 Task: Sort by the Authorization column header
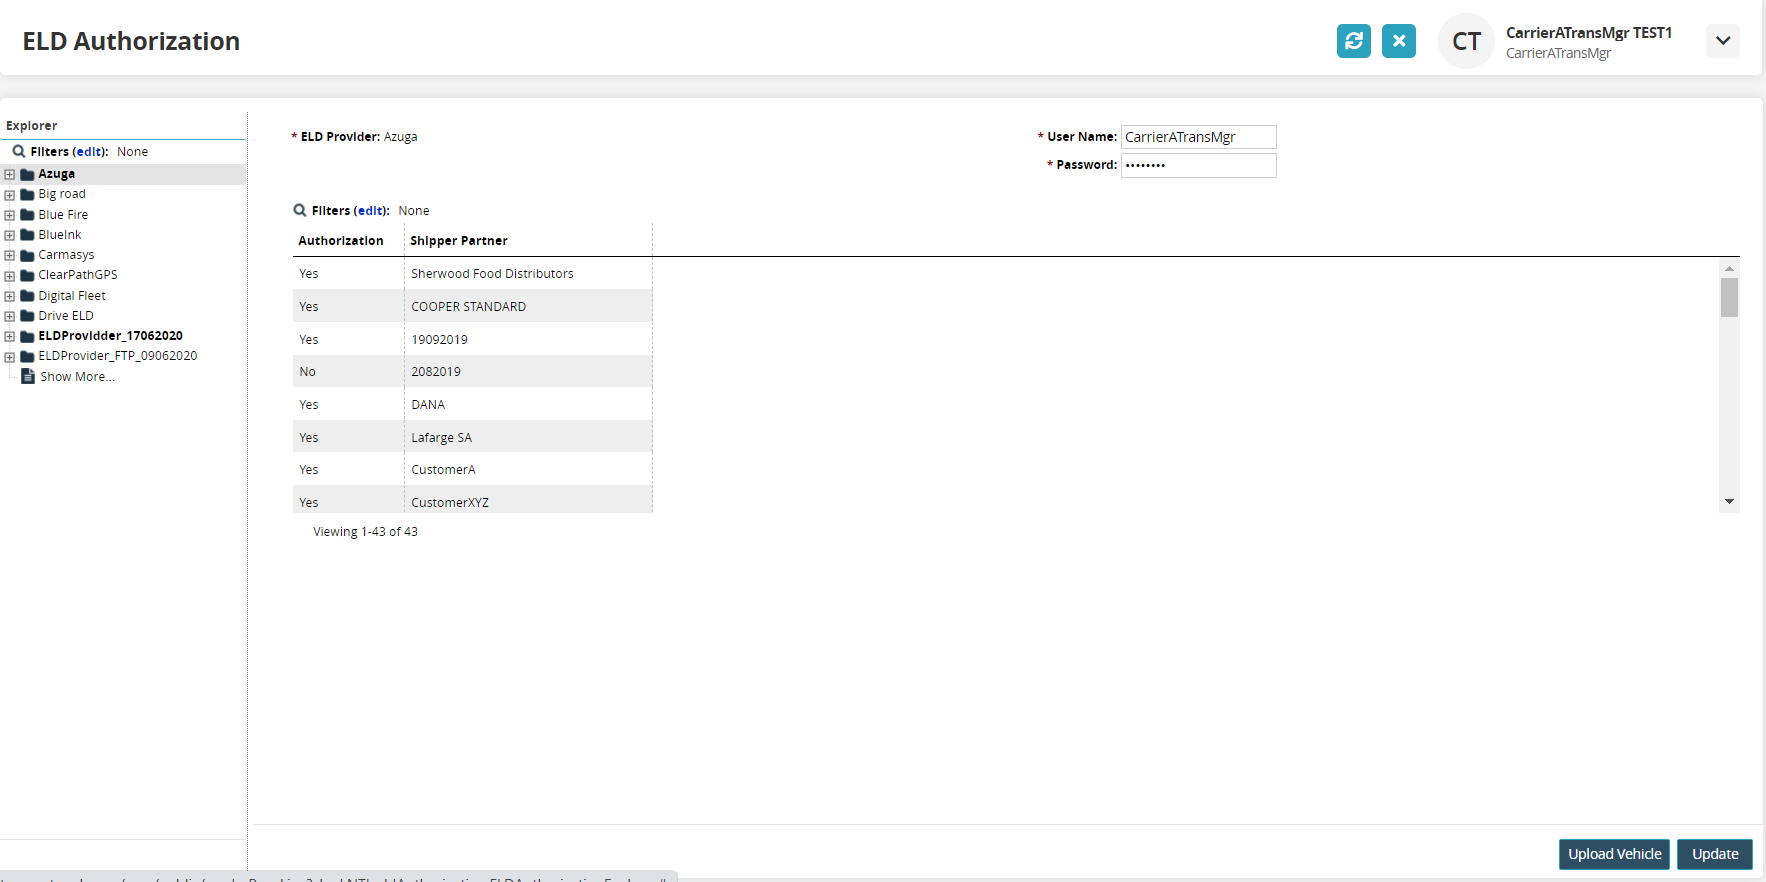click(341, 241)
